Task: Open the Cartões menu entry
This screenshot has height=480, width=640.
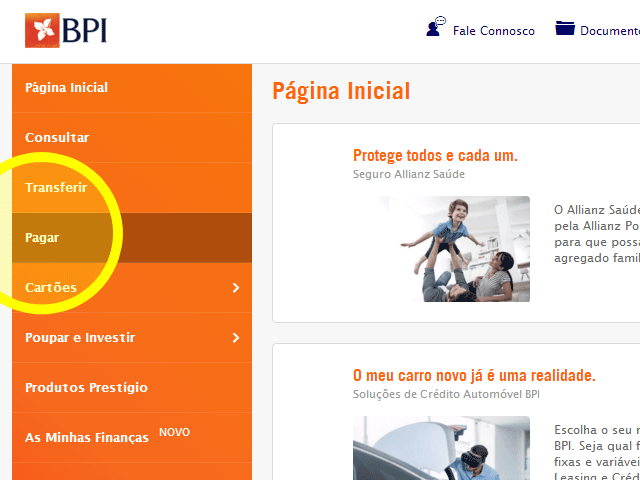Action: tap(132, 288)
